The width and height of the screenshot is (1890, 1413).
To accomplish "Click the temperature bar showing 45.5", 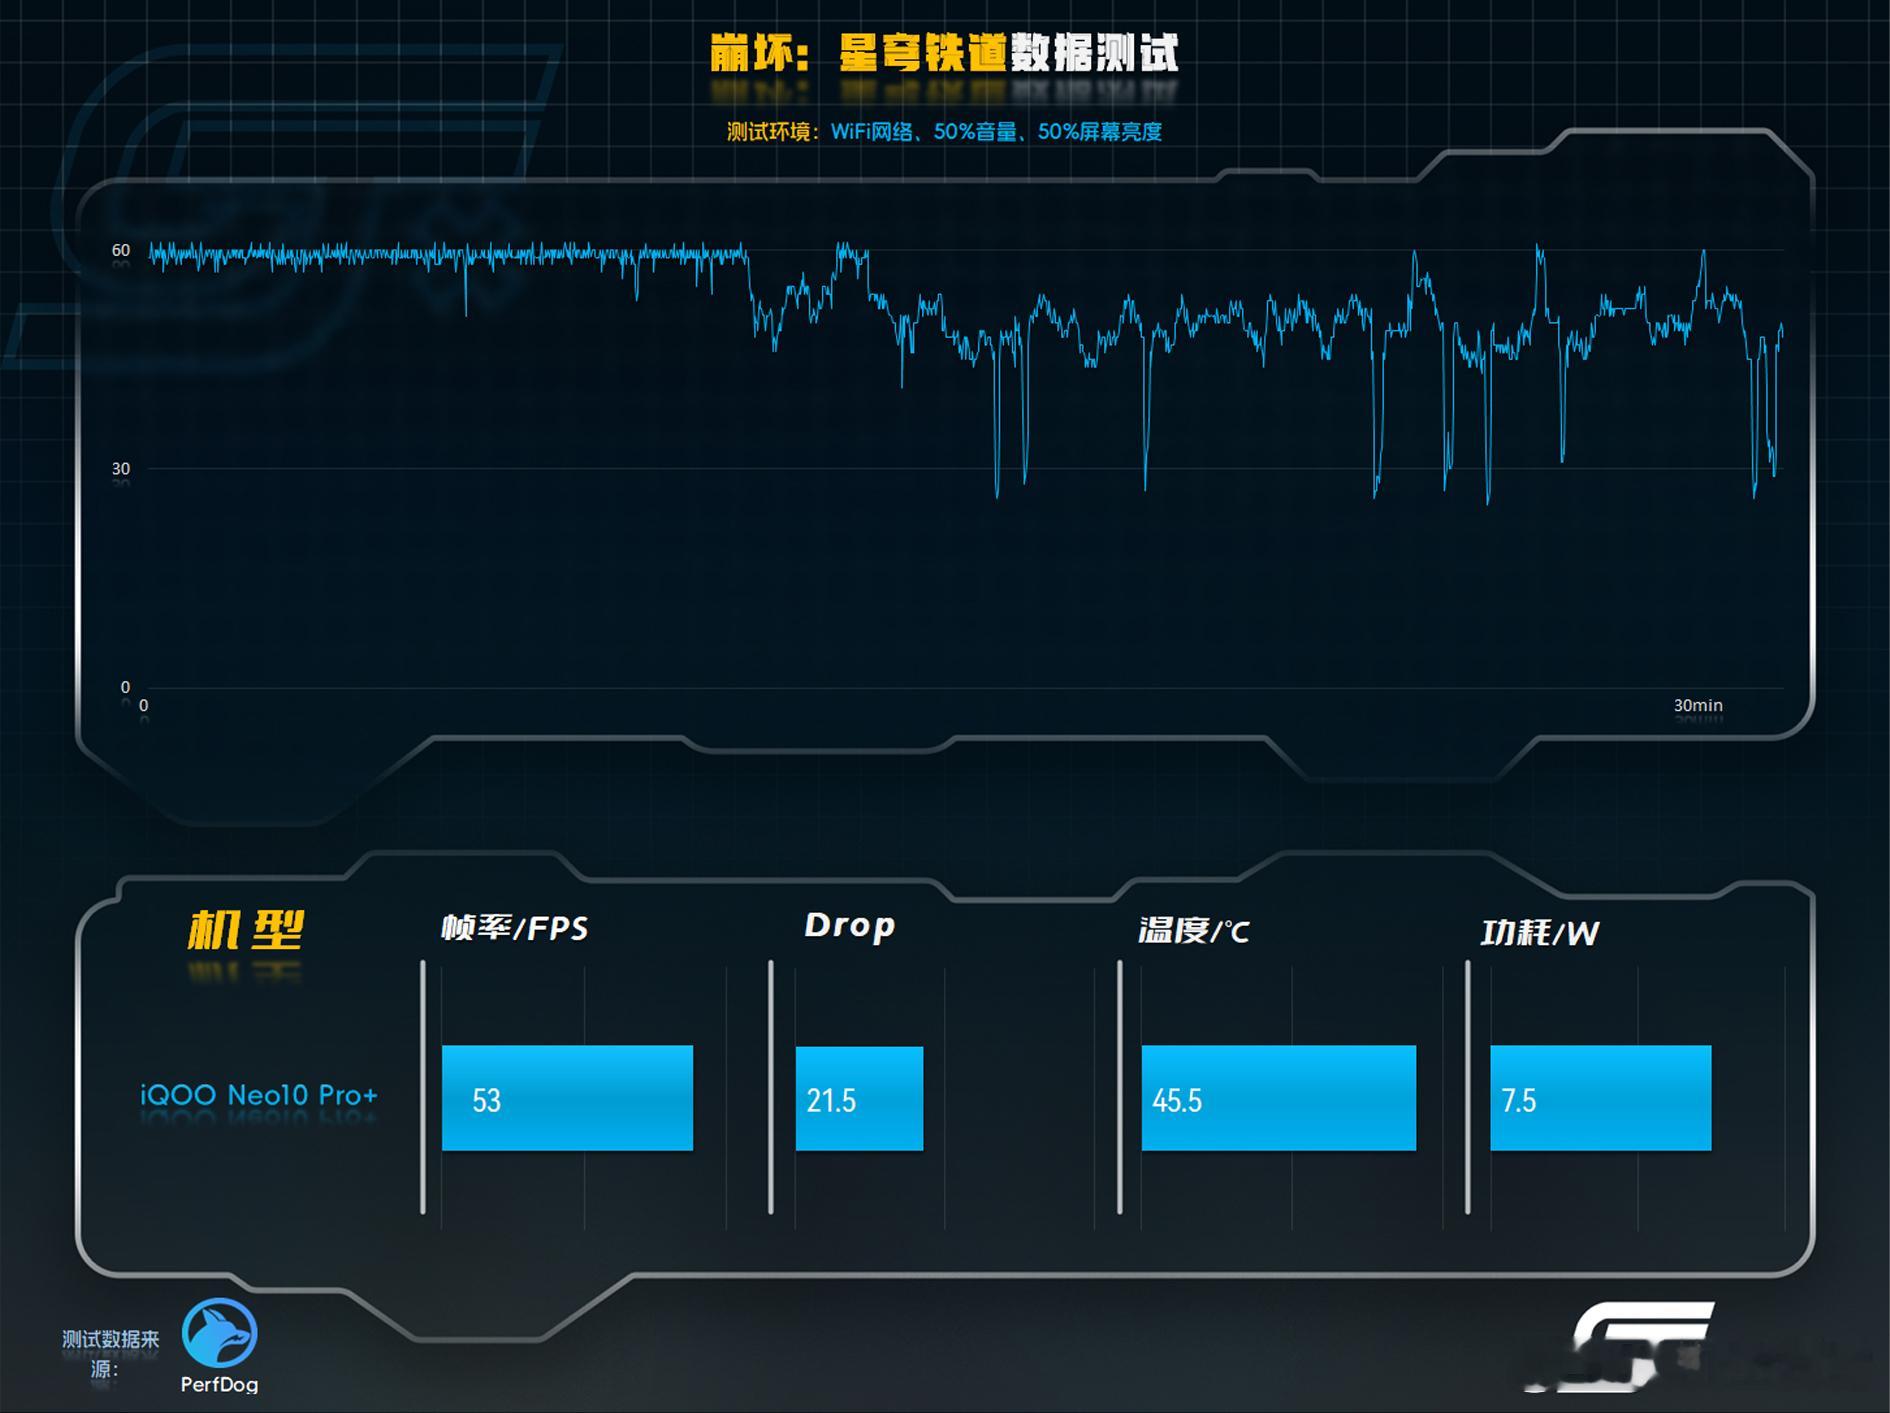I will pos(1279,1098).
